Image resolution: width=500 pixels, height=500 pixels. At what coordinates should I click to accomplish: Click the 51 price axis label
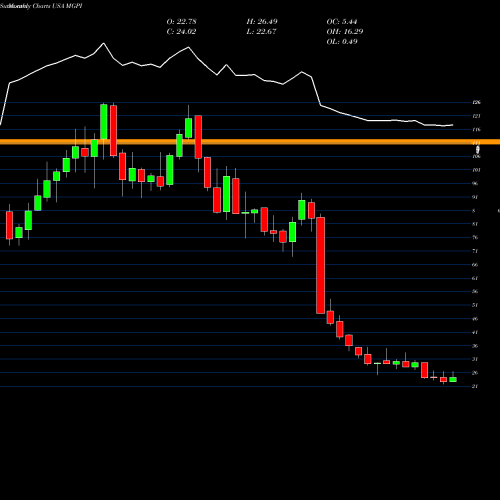pos(475,305)
